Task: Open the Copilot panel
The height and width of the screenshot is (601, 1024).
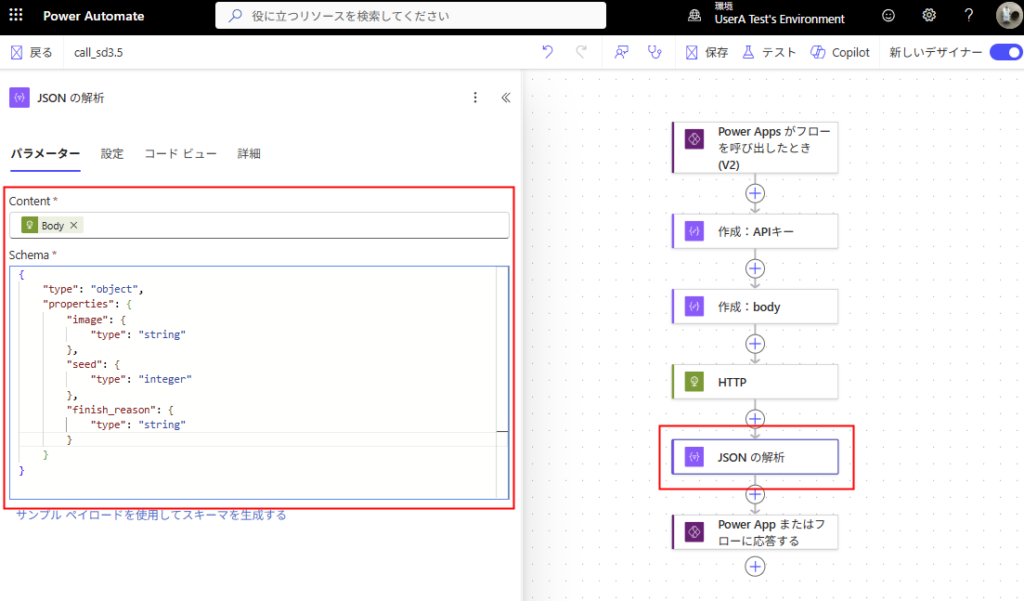Action: pyautogui.click(x=840, y=52)
